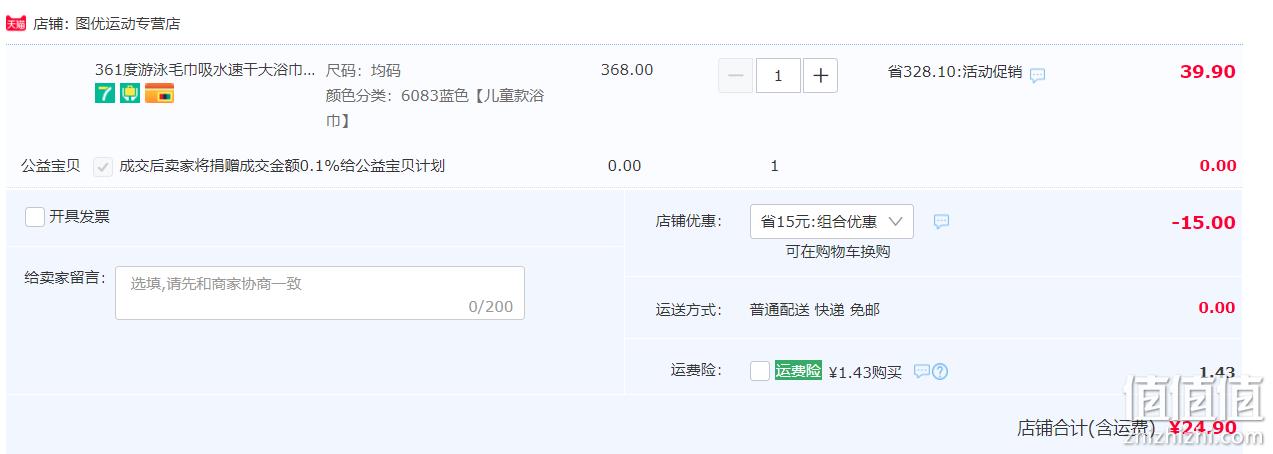The width and height of the screenshot is (1273, 454).
Task: Click the info bubble next to 店铺优惠 dropdown
Action: [x=941, y=222]
